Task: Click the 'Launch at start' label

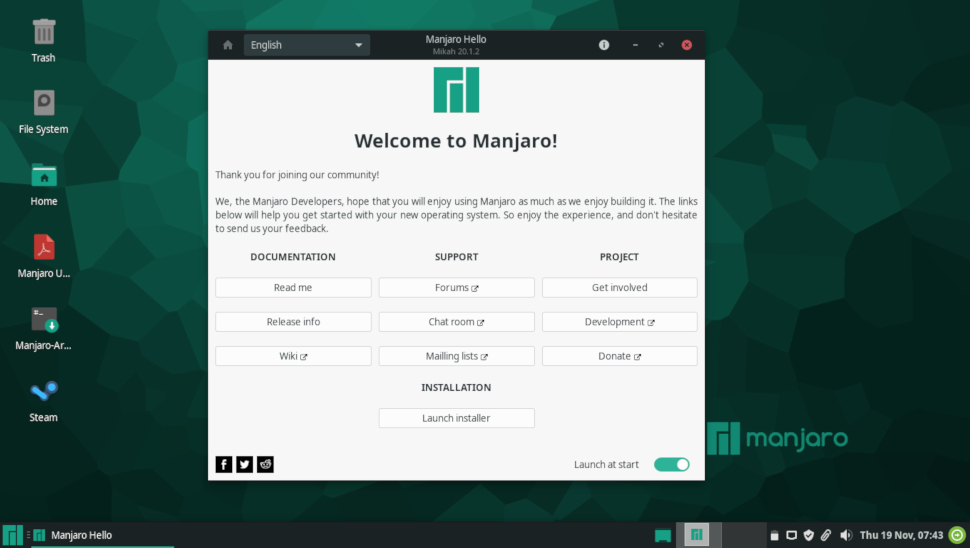Action: pos(606,465)
